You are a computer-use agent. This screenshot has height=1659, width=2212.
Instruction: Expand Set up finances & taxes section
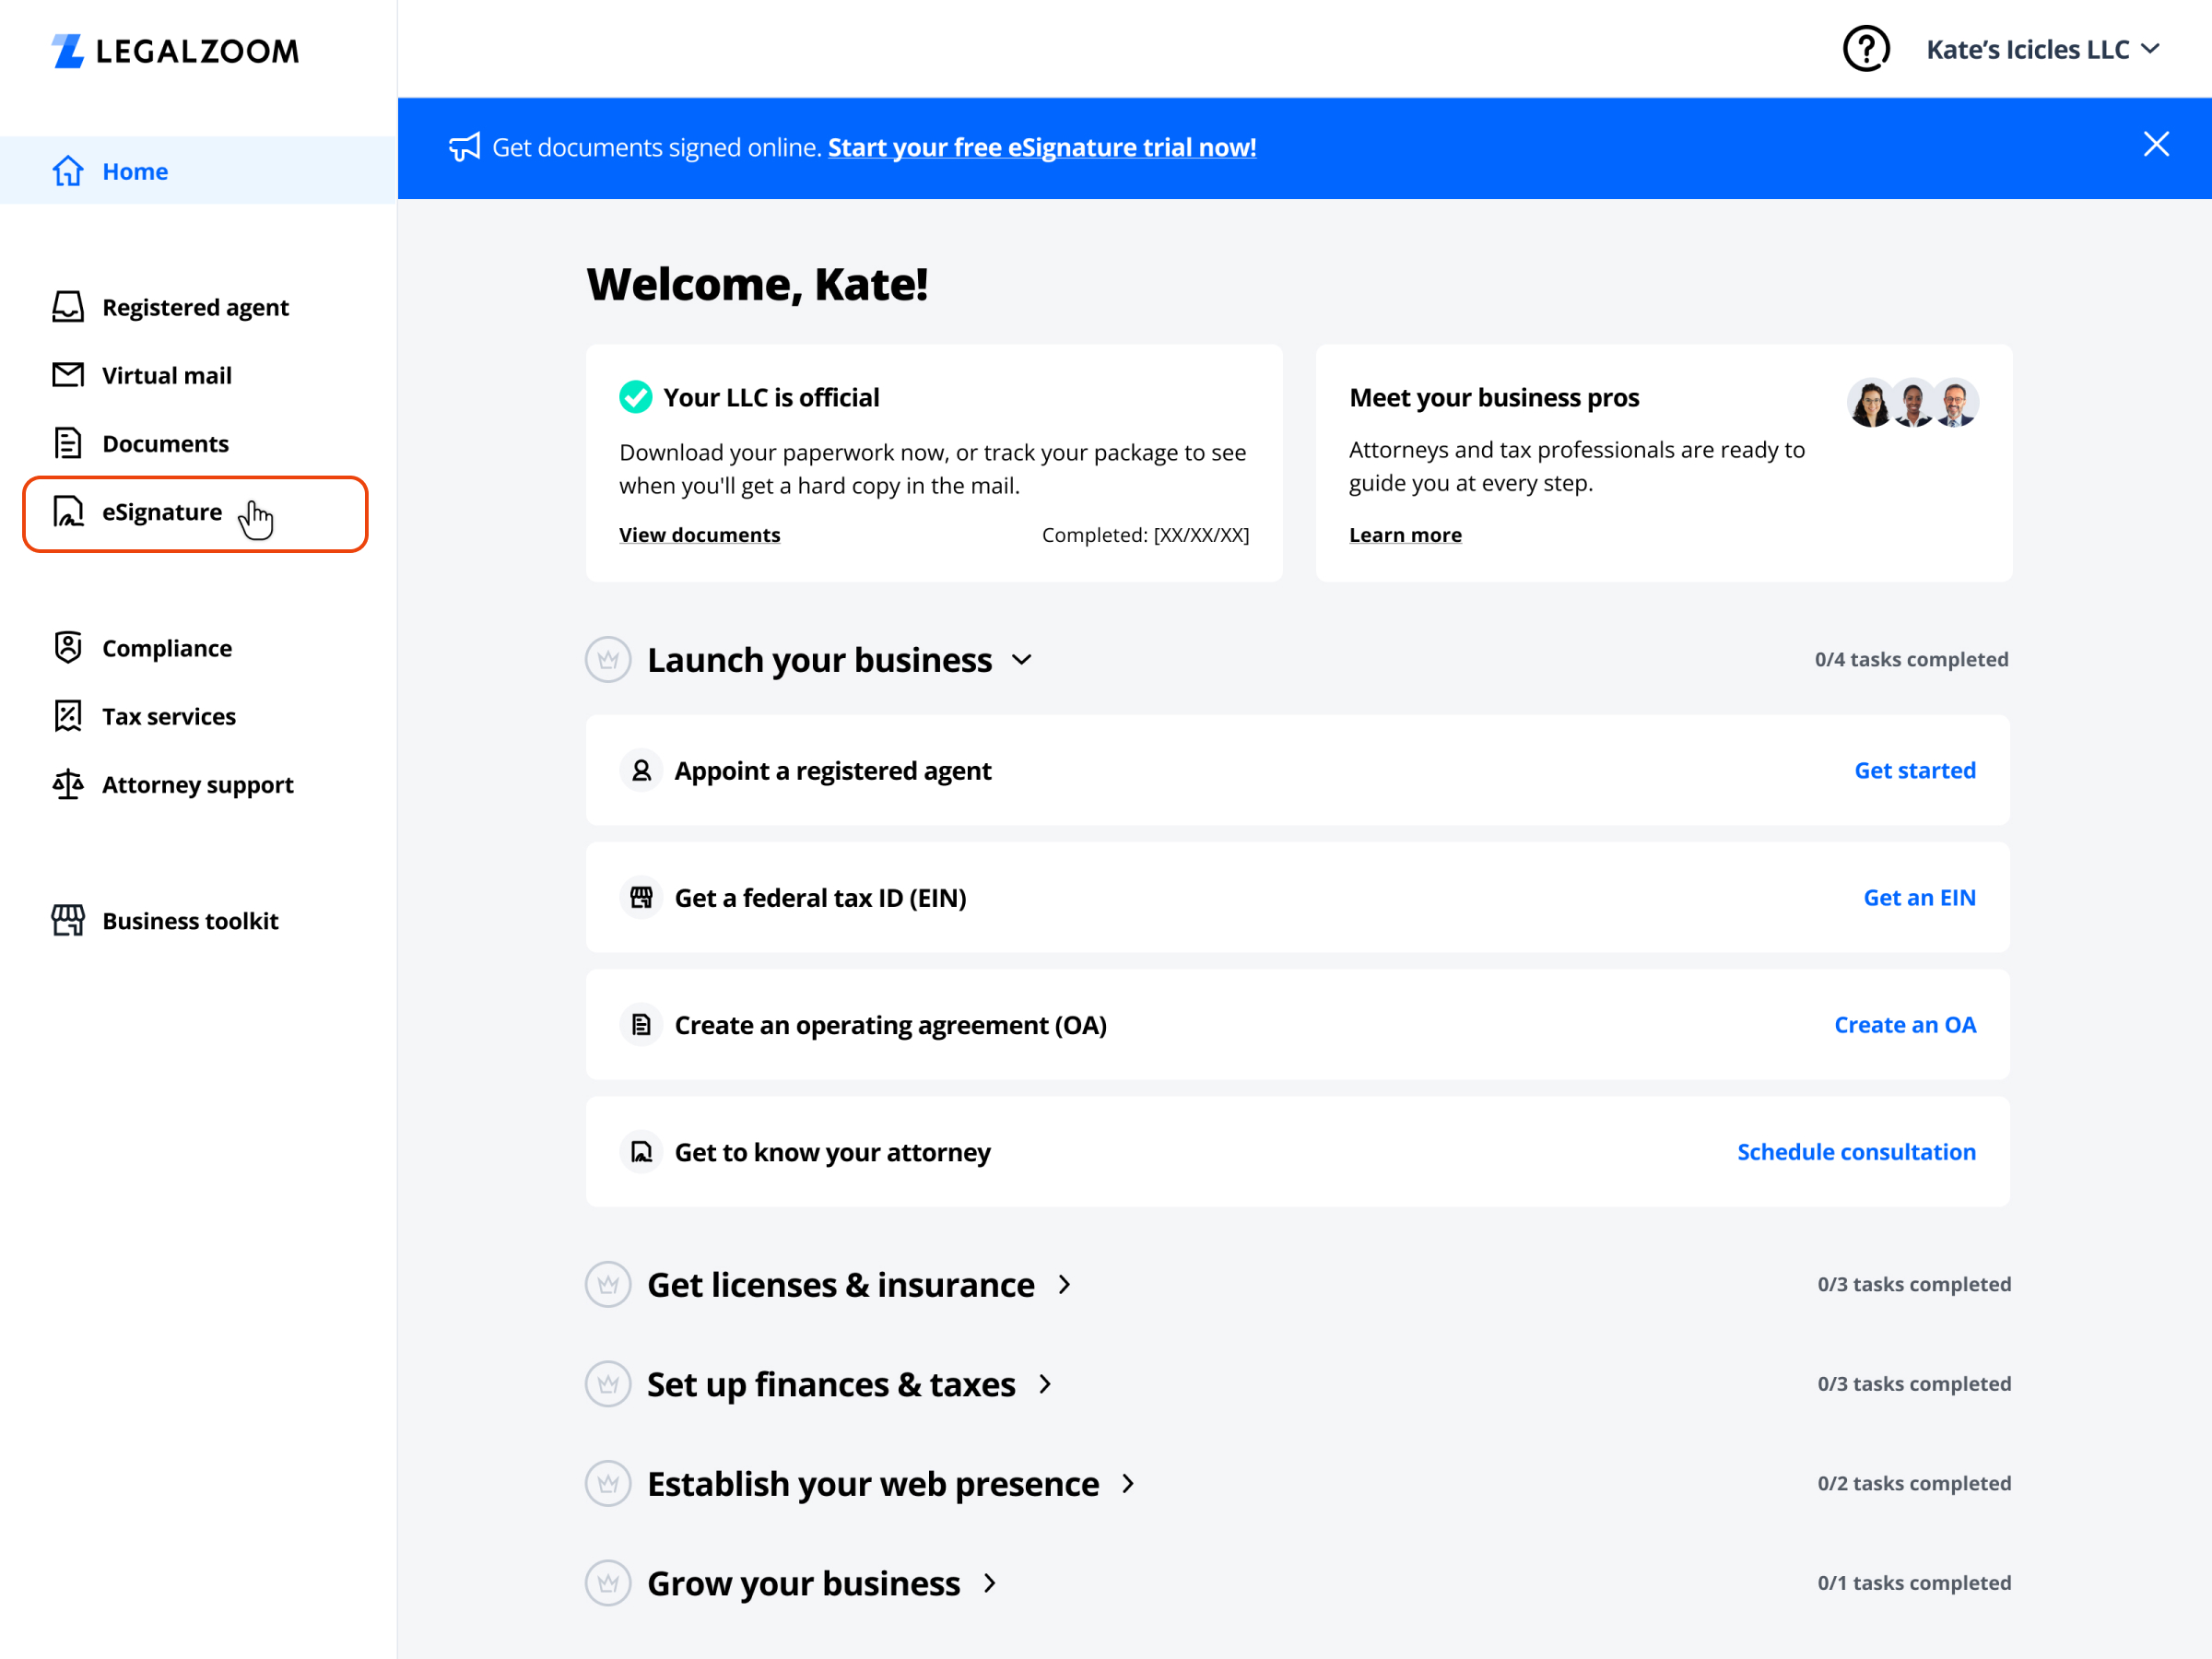point(1045,1384)
